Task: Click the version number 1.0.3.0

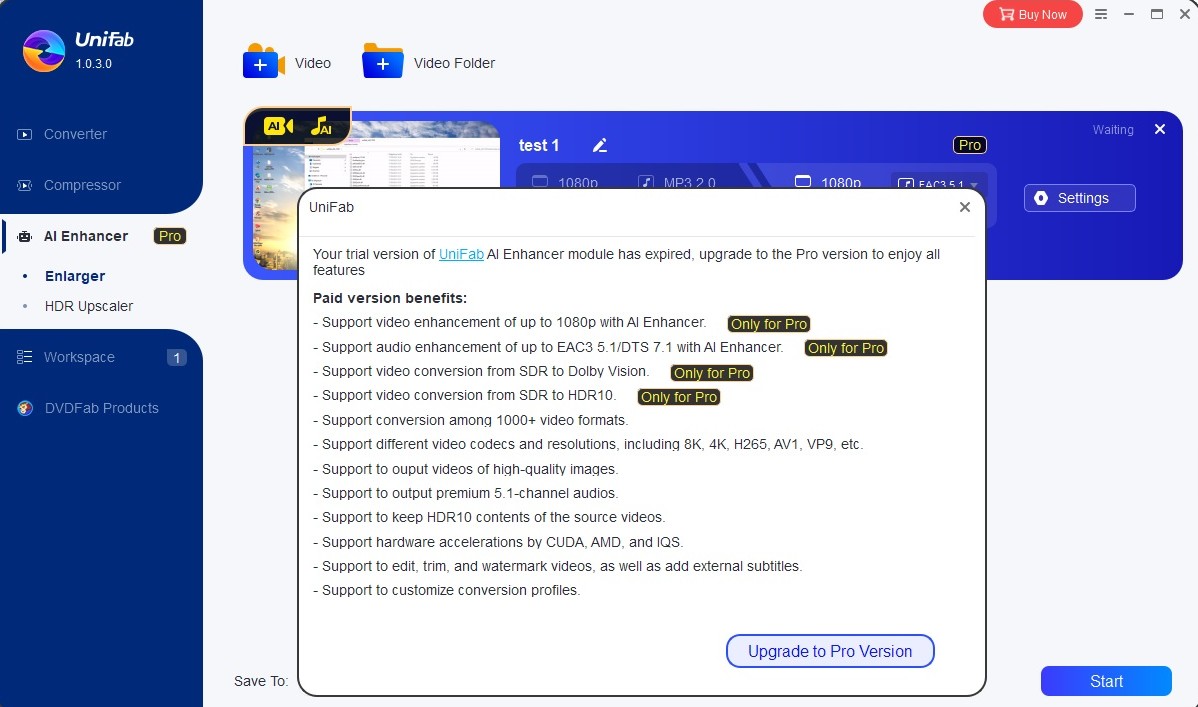Action: point(93,63)
